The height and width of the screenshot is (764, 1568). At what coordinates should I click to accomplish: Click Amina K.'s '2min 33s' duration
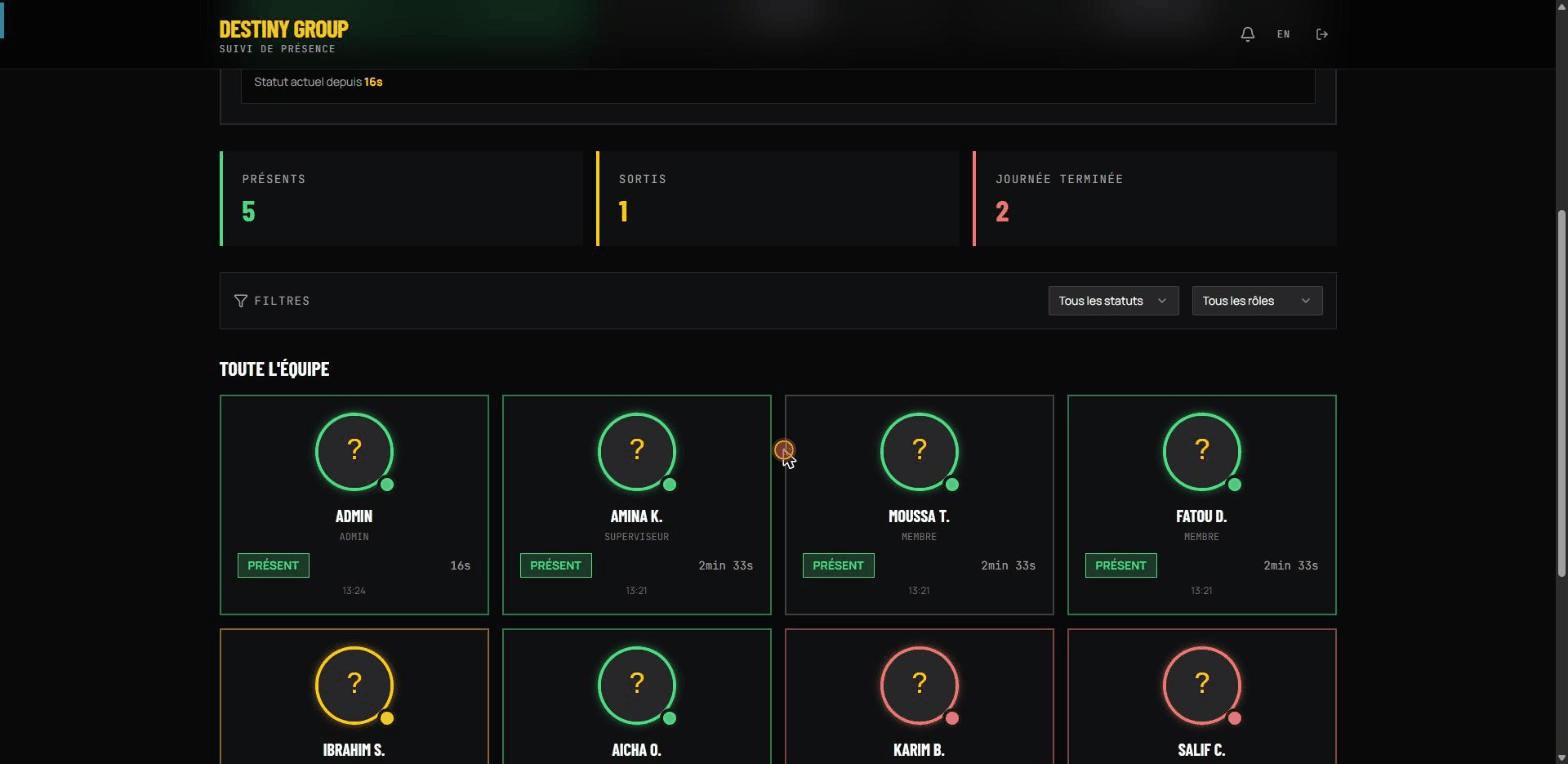(726, 566)
